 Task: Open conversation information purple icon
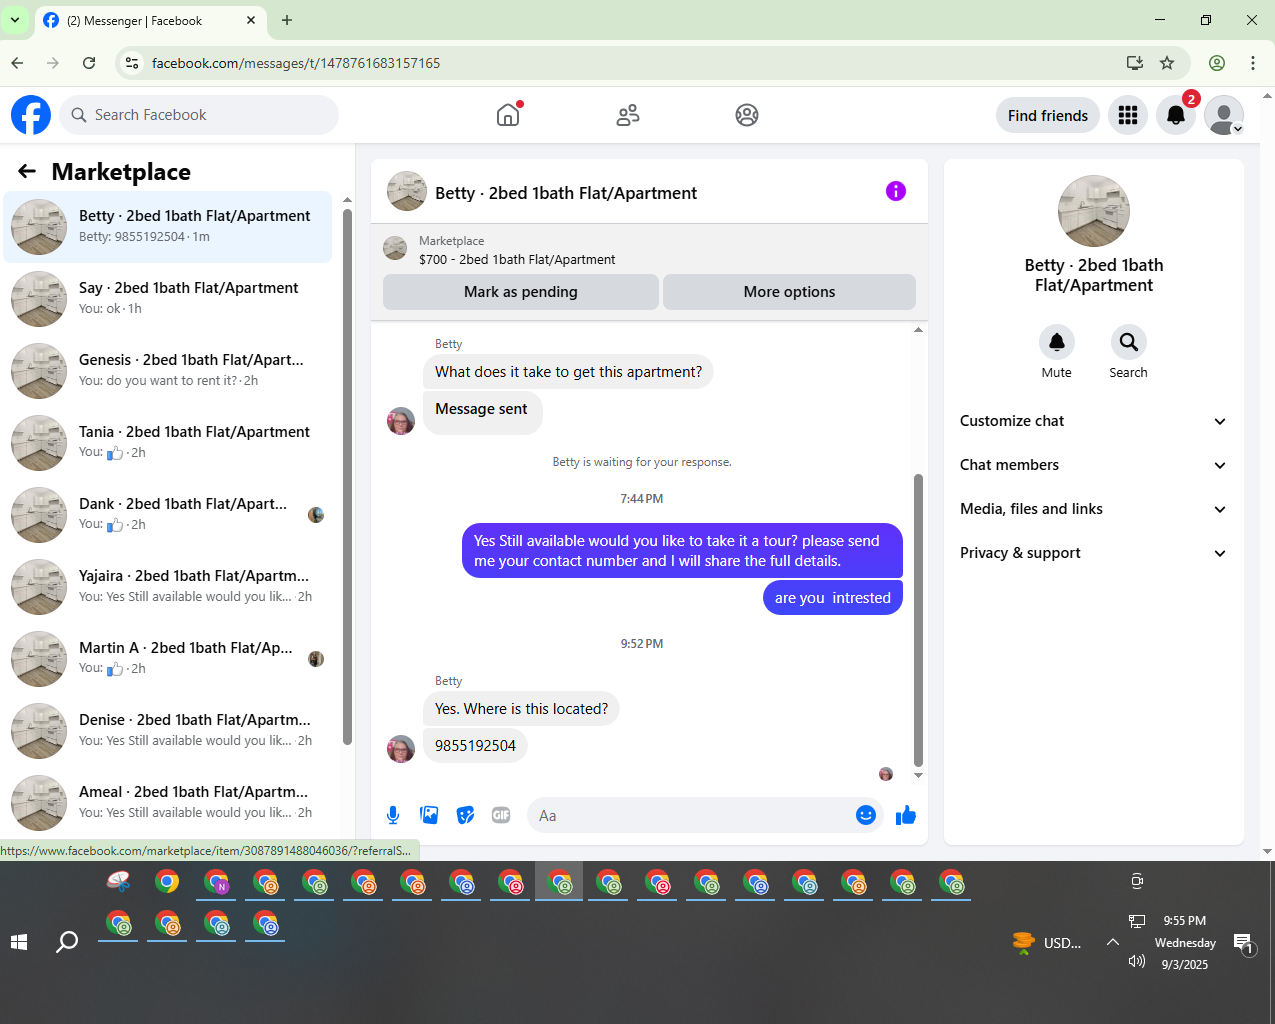896,191
